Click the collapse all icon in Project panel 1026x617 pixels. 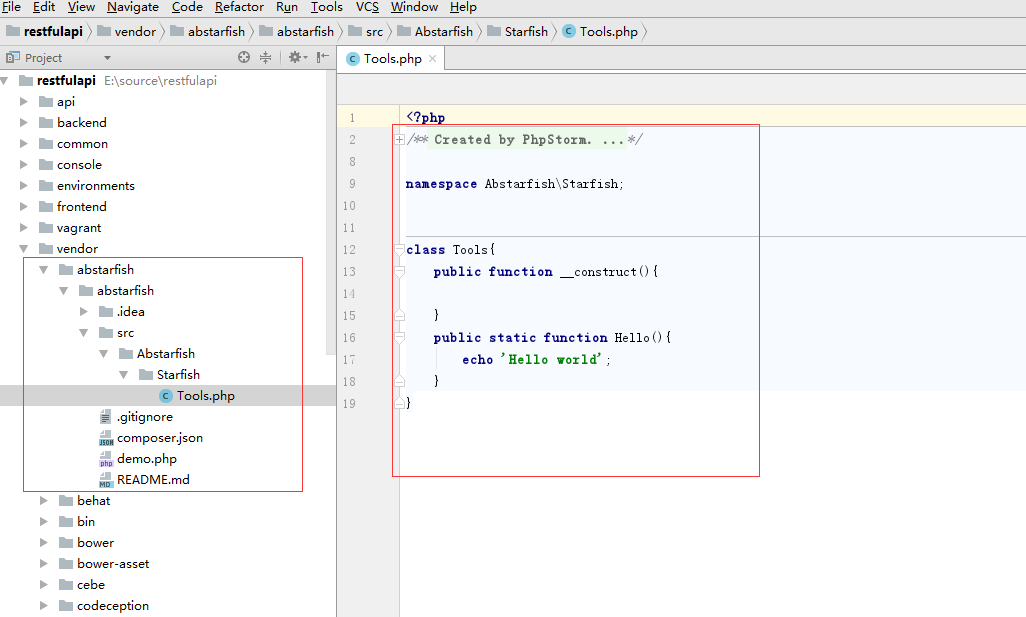[265, 57]
